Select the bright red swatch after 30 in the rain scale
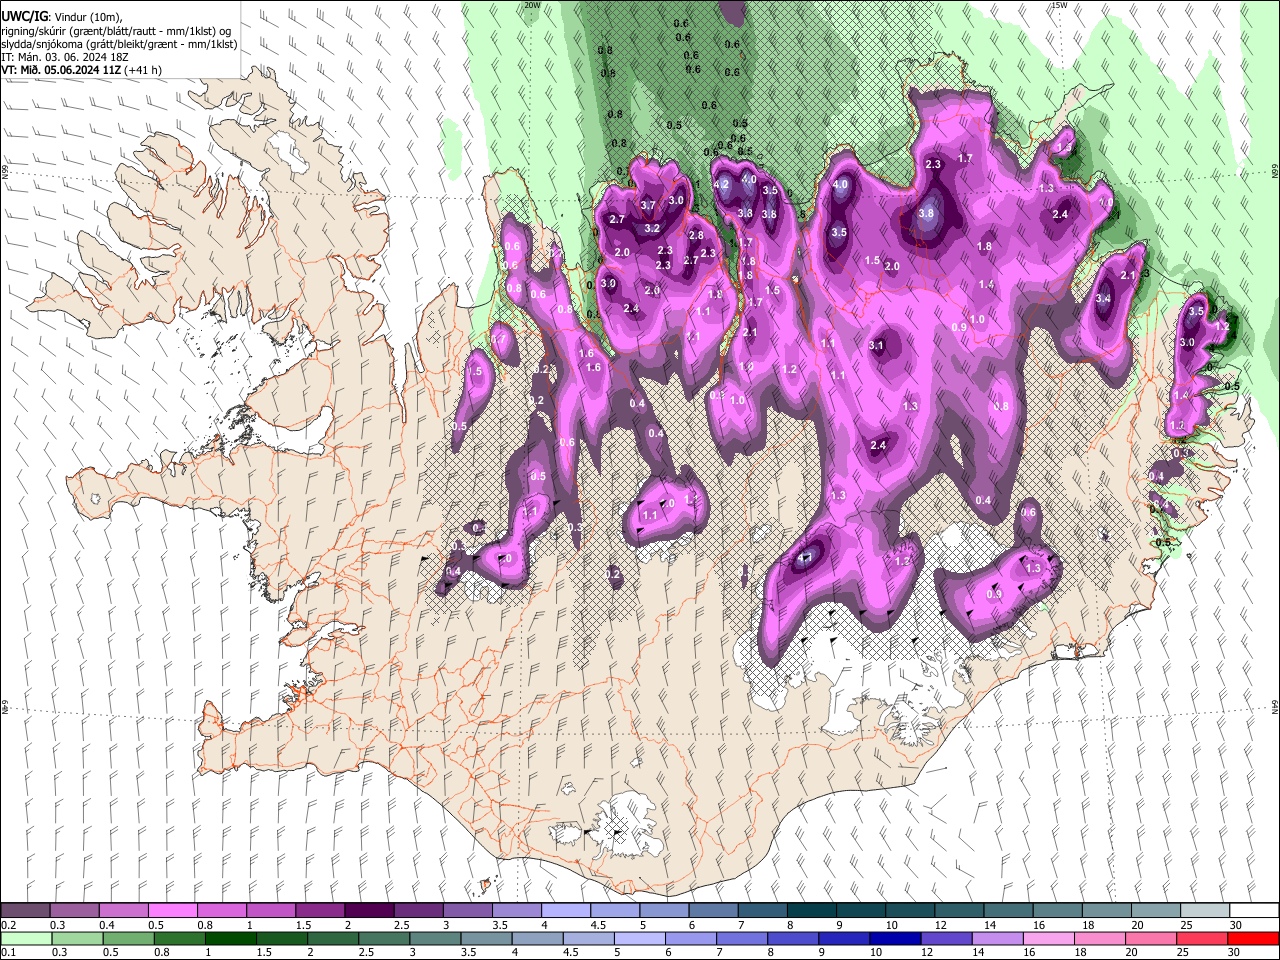This screenshot has width=1280, height=960. click(x=1254, y=938)
